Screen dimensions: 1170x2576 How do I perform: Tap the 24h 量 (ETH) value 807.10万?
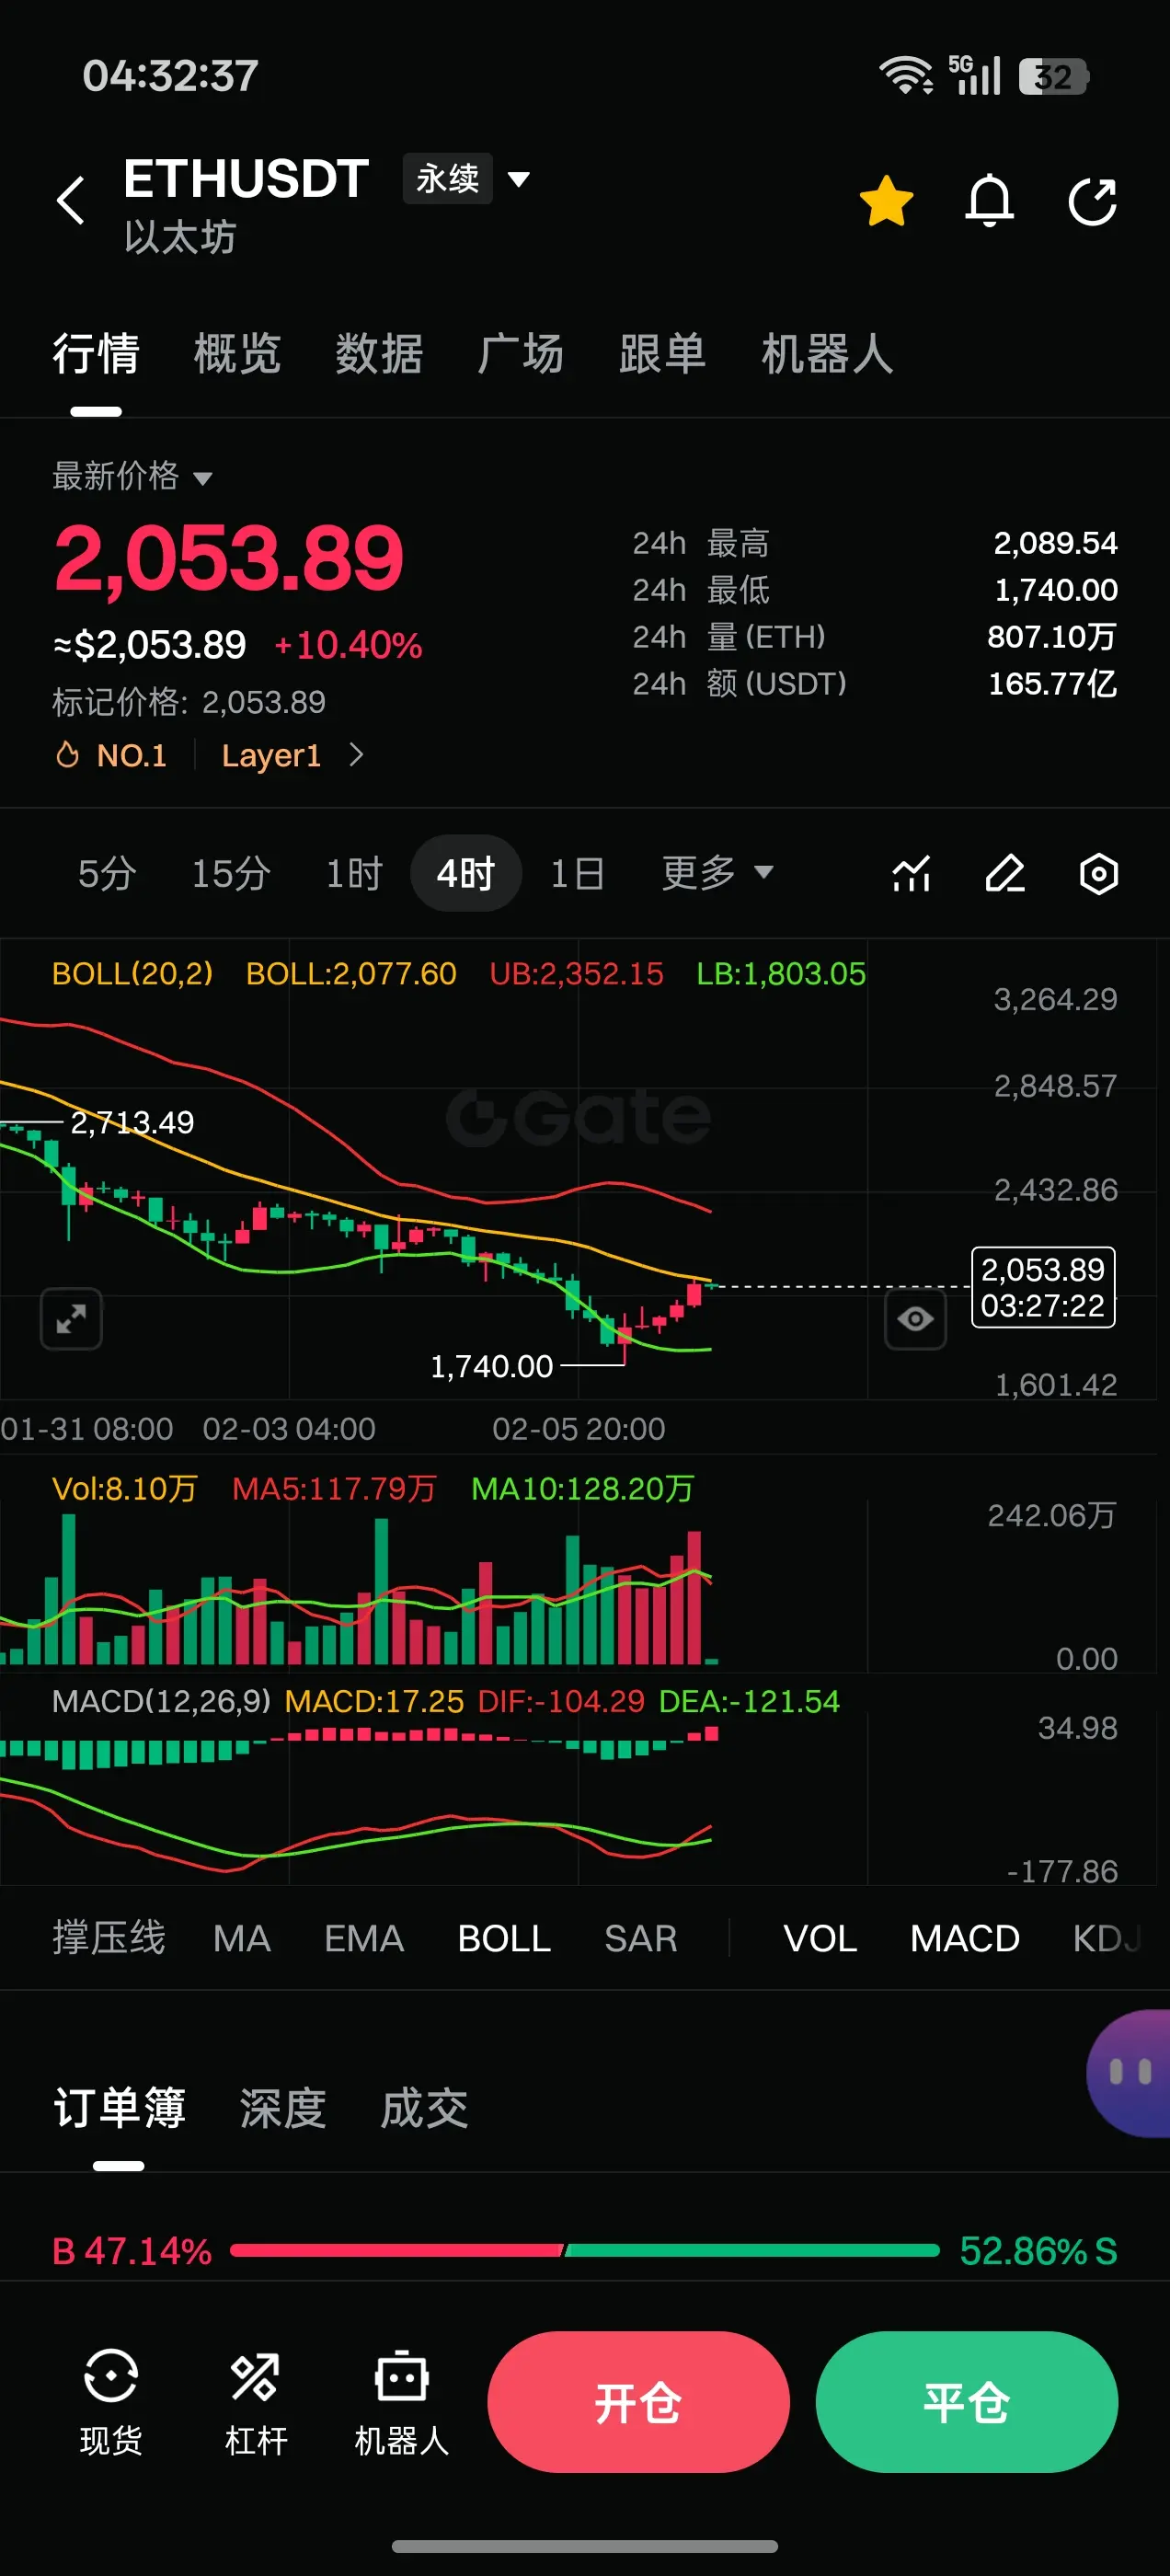coord(1051,636)
